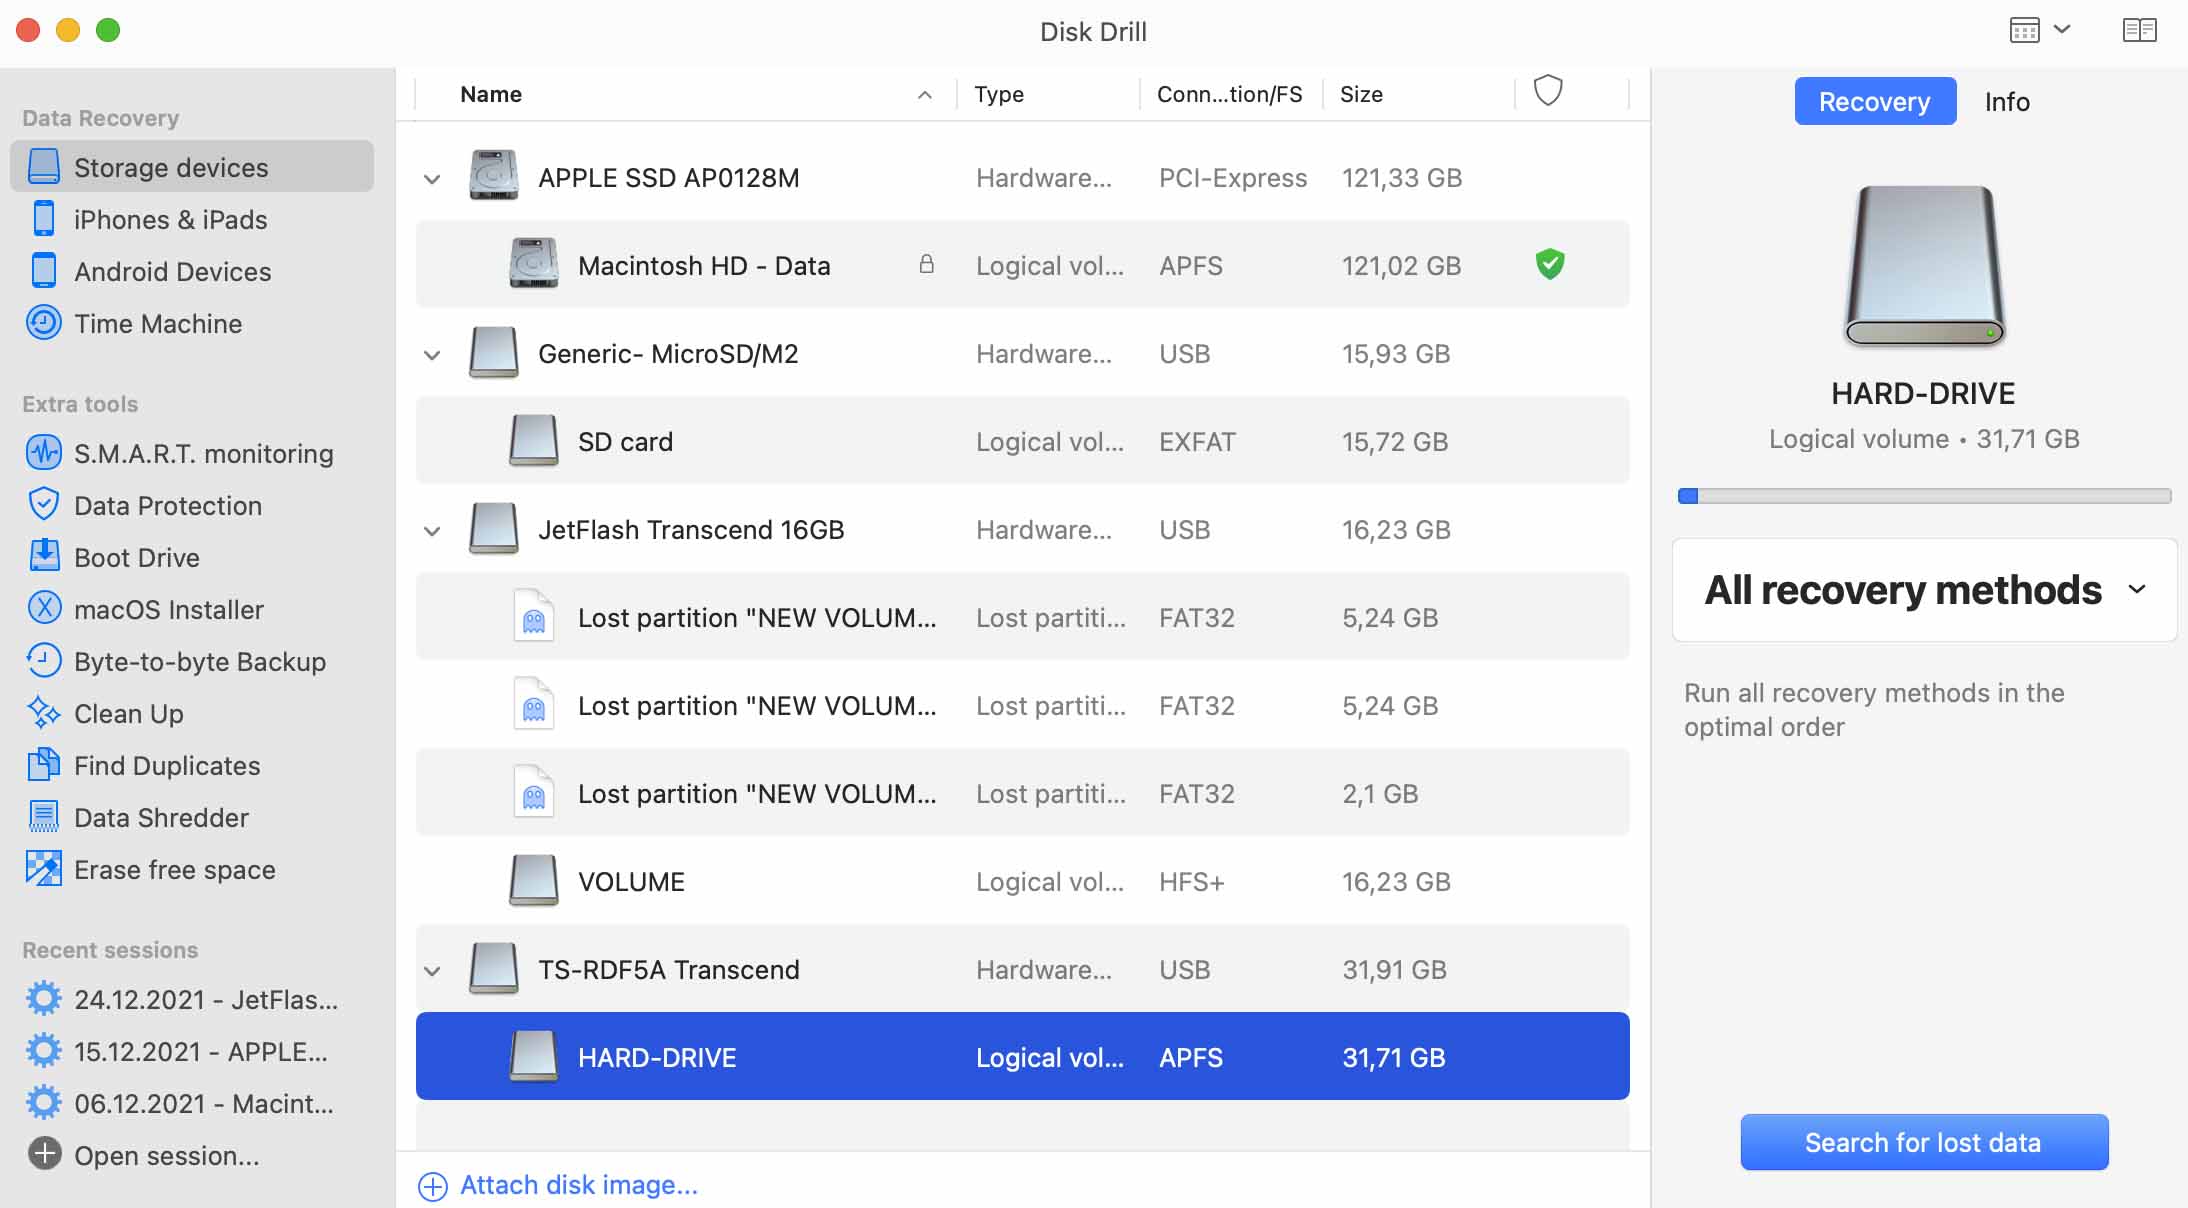Viewport: 2188px width, 1208px height.
Task: Open S.M.A.R.T. monitoring tool icon
Action: coord(43,453)
